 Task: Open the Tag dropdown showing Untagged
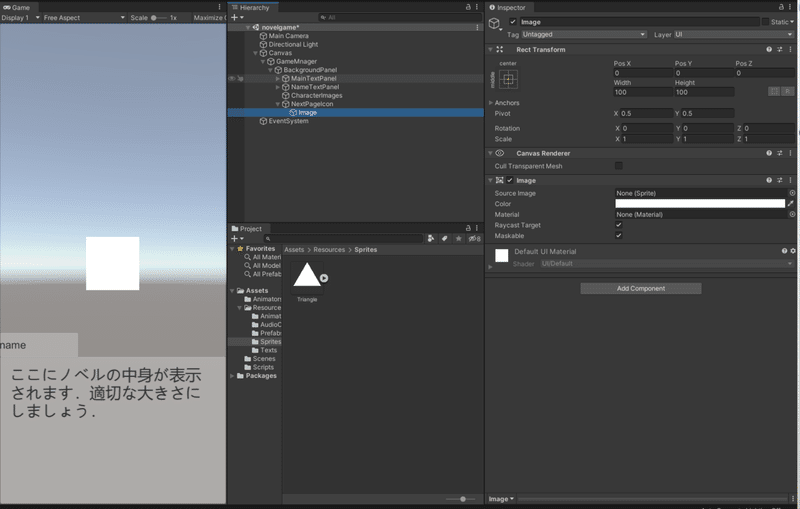coord(584,34)
